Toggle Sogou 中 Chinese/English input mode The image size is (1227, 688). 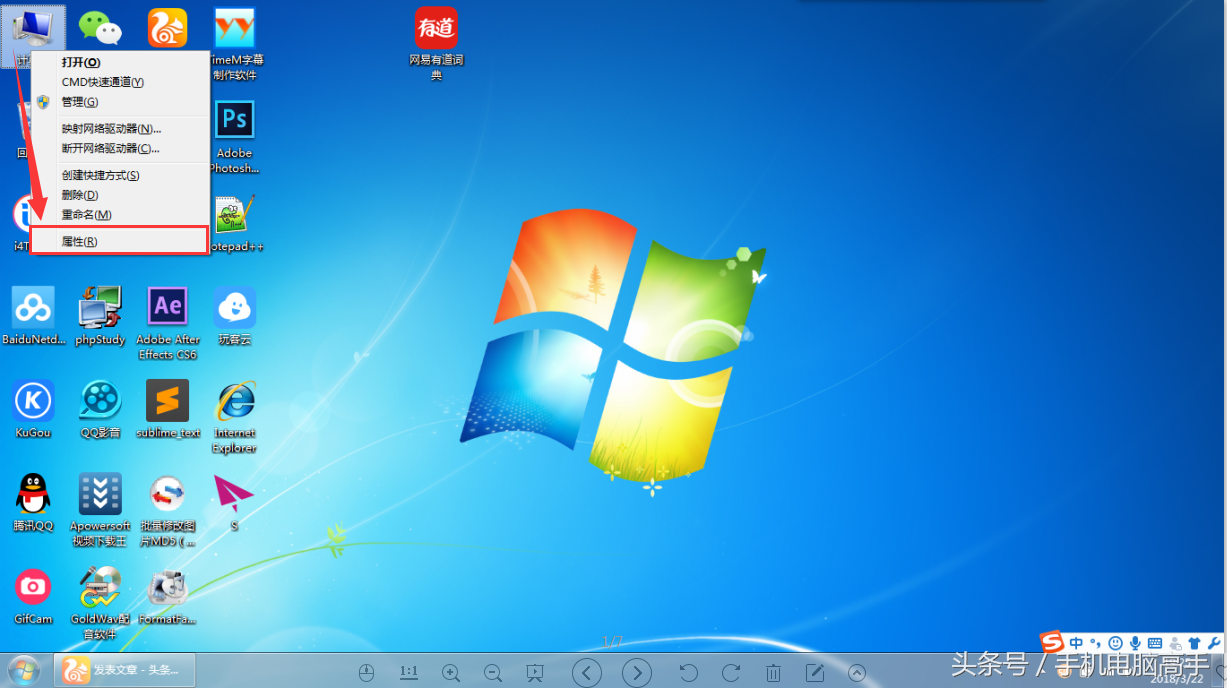point(1076,642)
